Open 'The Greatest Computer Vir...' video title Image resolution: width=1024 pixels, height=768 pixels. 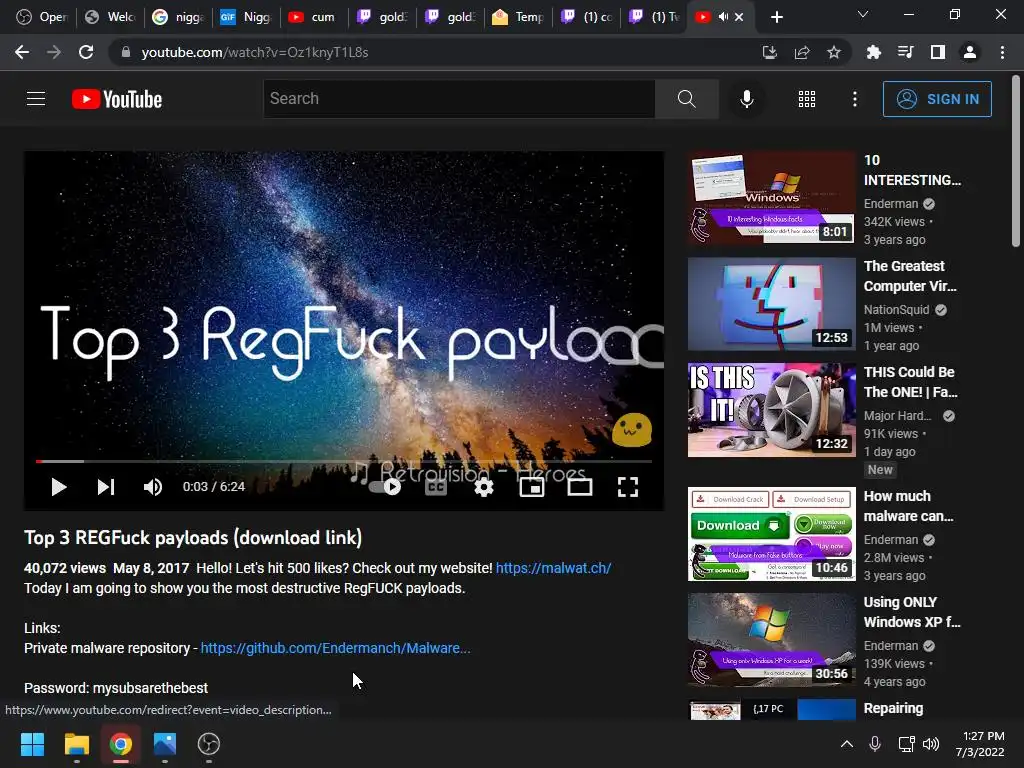[x=910, y=276]
